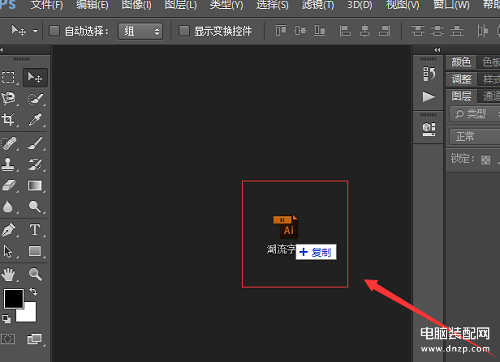Click the black foreground color swatch

point(14,298)
